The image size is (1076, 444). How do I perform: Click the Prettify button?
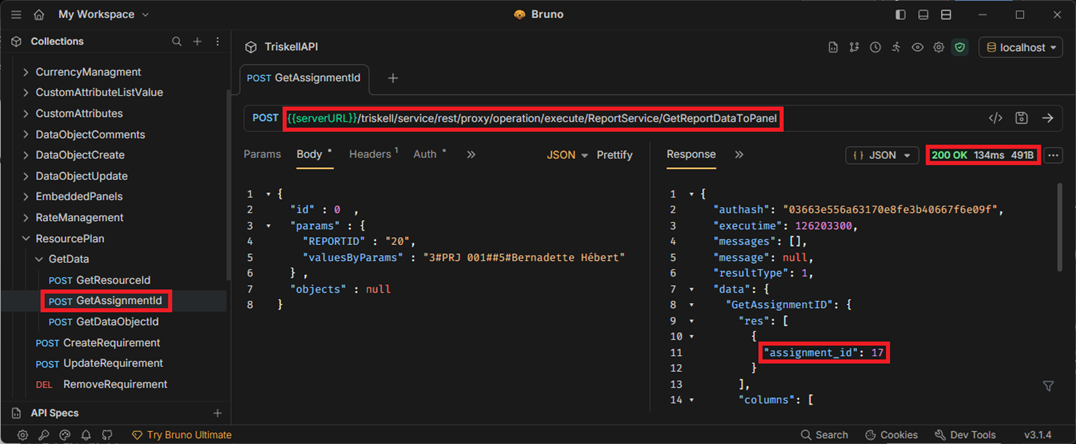coord(614,155)
